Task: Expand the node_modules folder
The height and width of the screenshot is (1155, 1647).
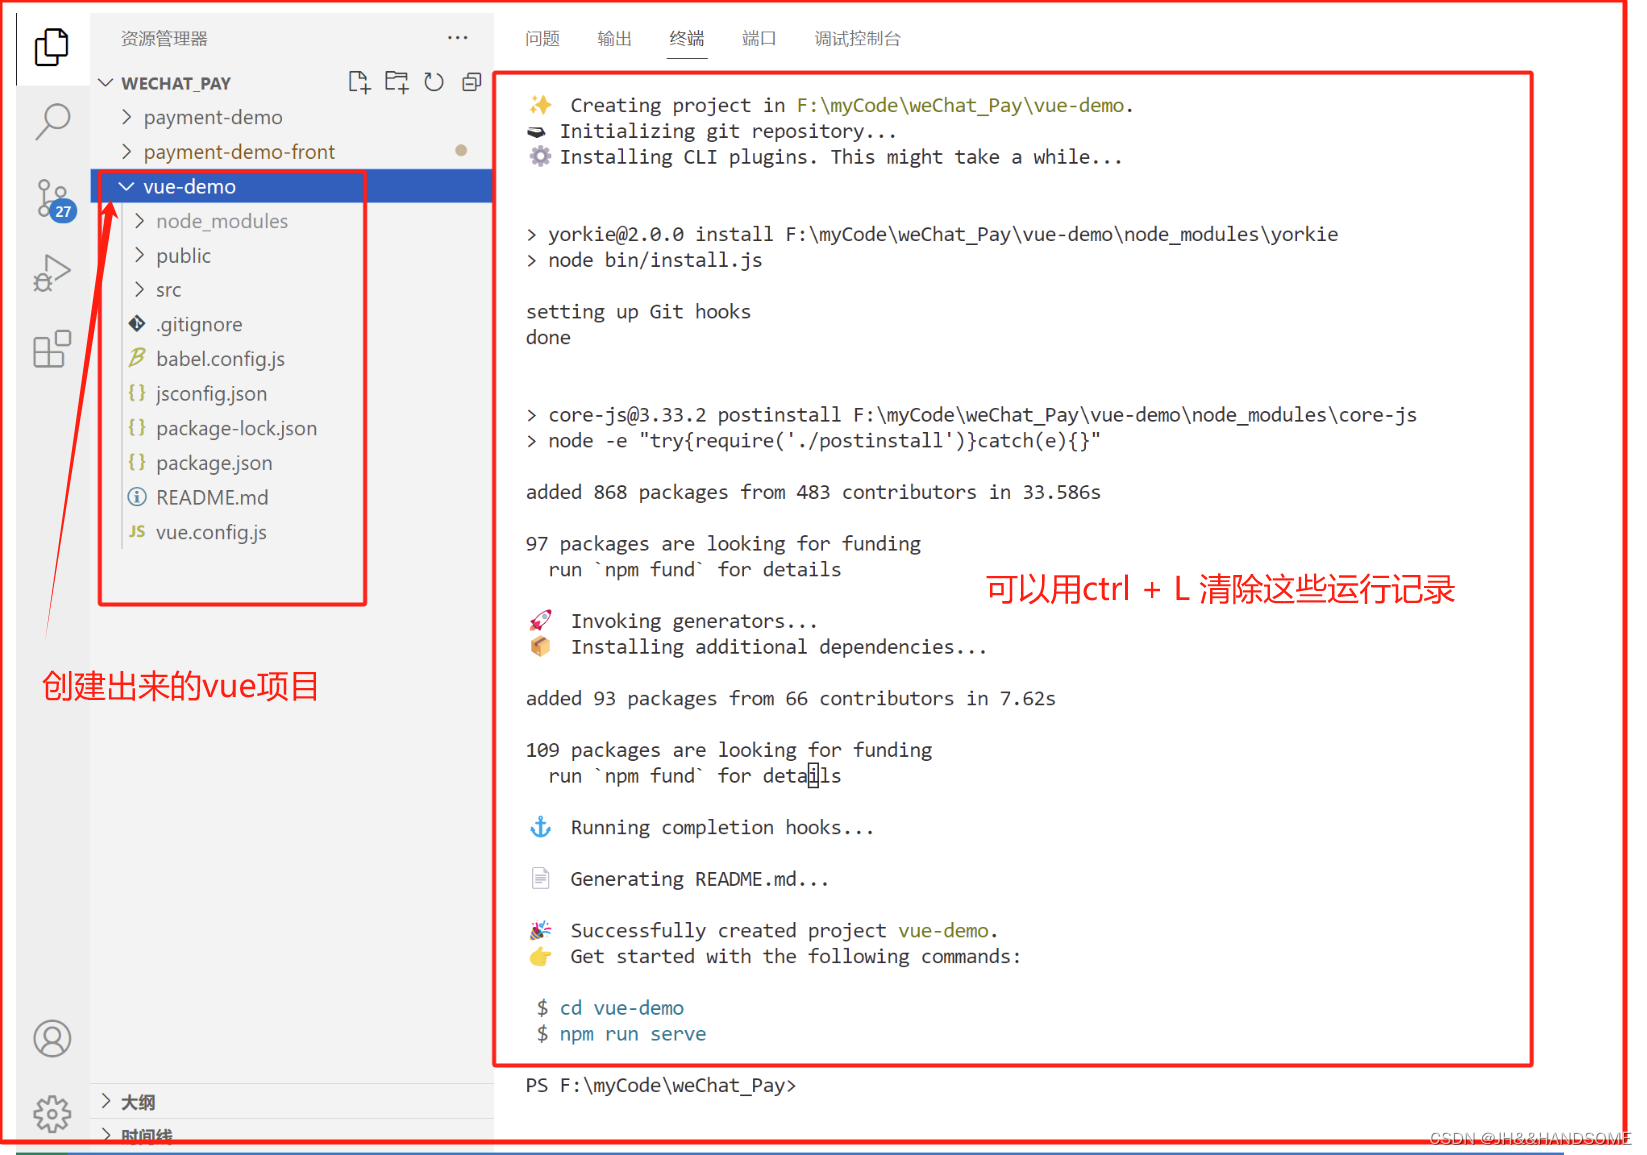Action: (139, 220)
